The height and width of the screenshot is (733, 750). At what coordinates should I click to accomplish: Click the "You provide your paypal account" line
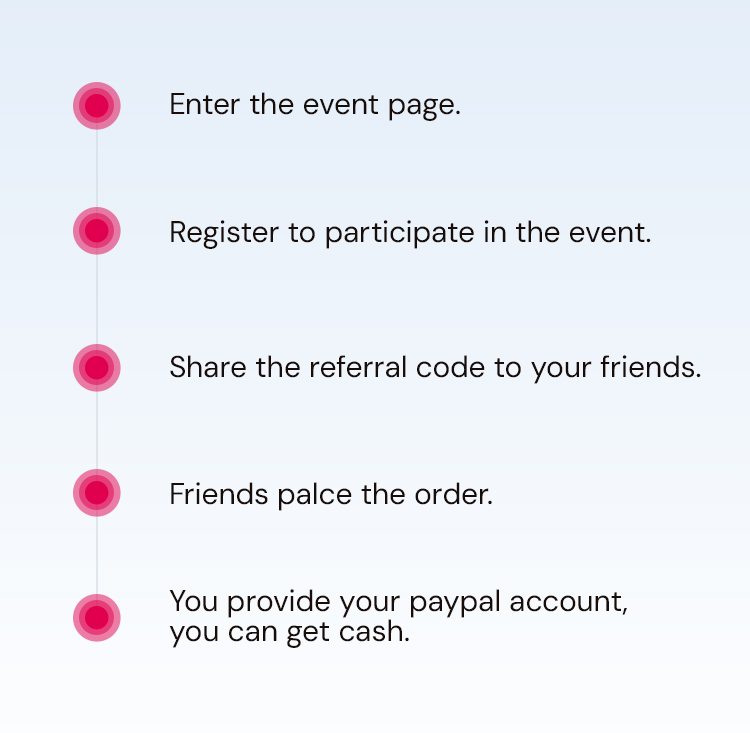click(x=398, y=601)
